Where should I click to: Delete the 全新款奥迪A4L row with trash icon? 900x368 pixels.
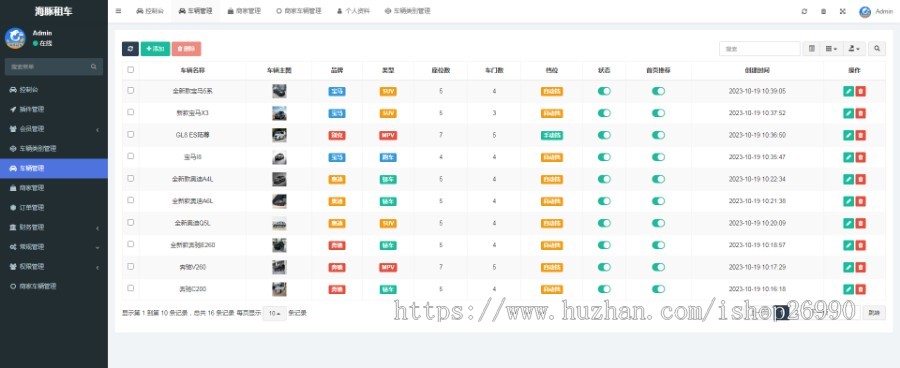click(860, 179)
